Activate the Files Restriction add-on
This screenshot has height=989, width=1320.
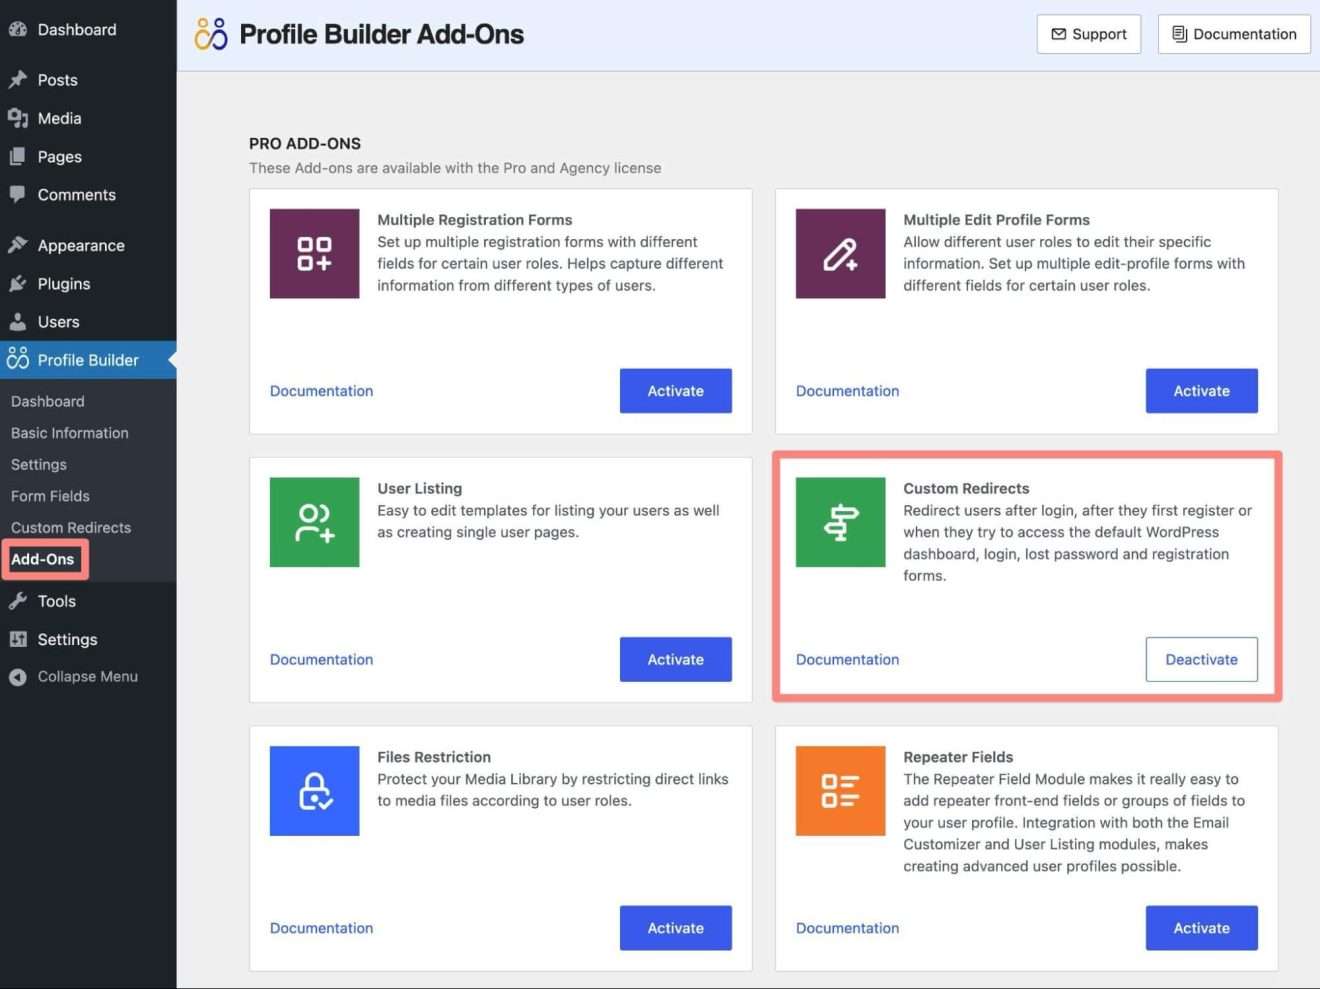tap(676, 928)
